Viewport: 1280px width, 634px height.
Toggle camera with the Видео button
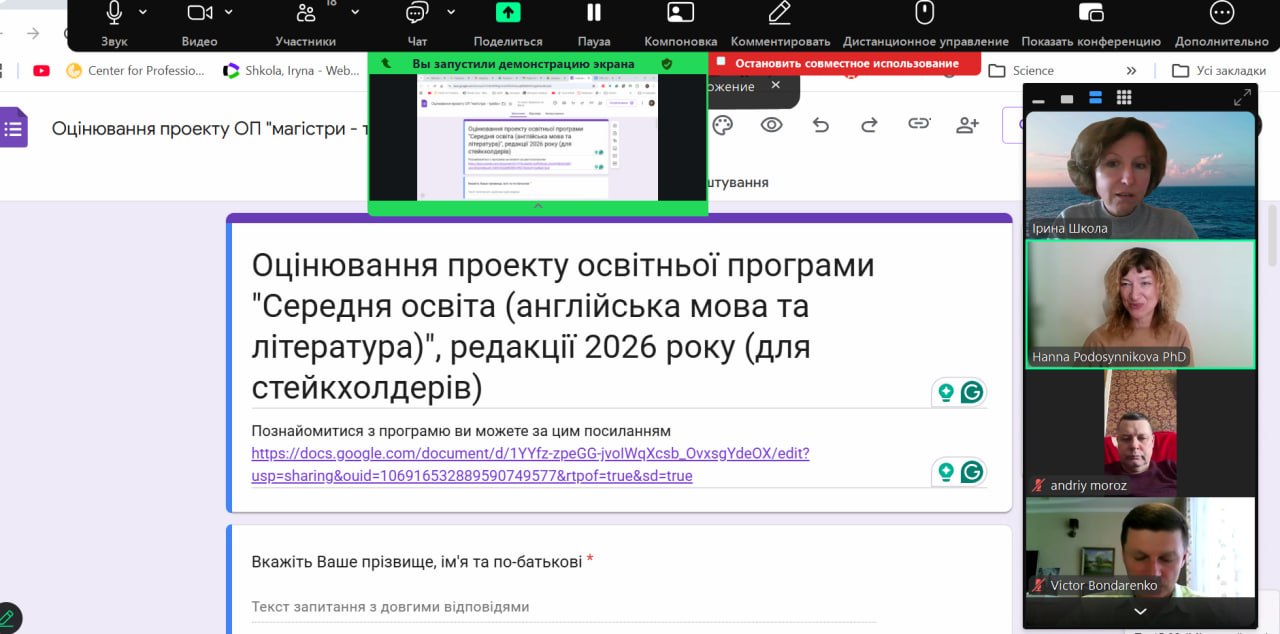pos(200,14)
